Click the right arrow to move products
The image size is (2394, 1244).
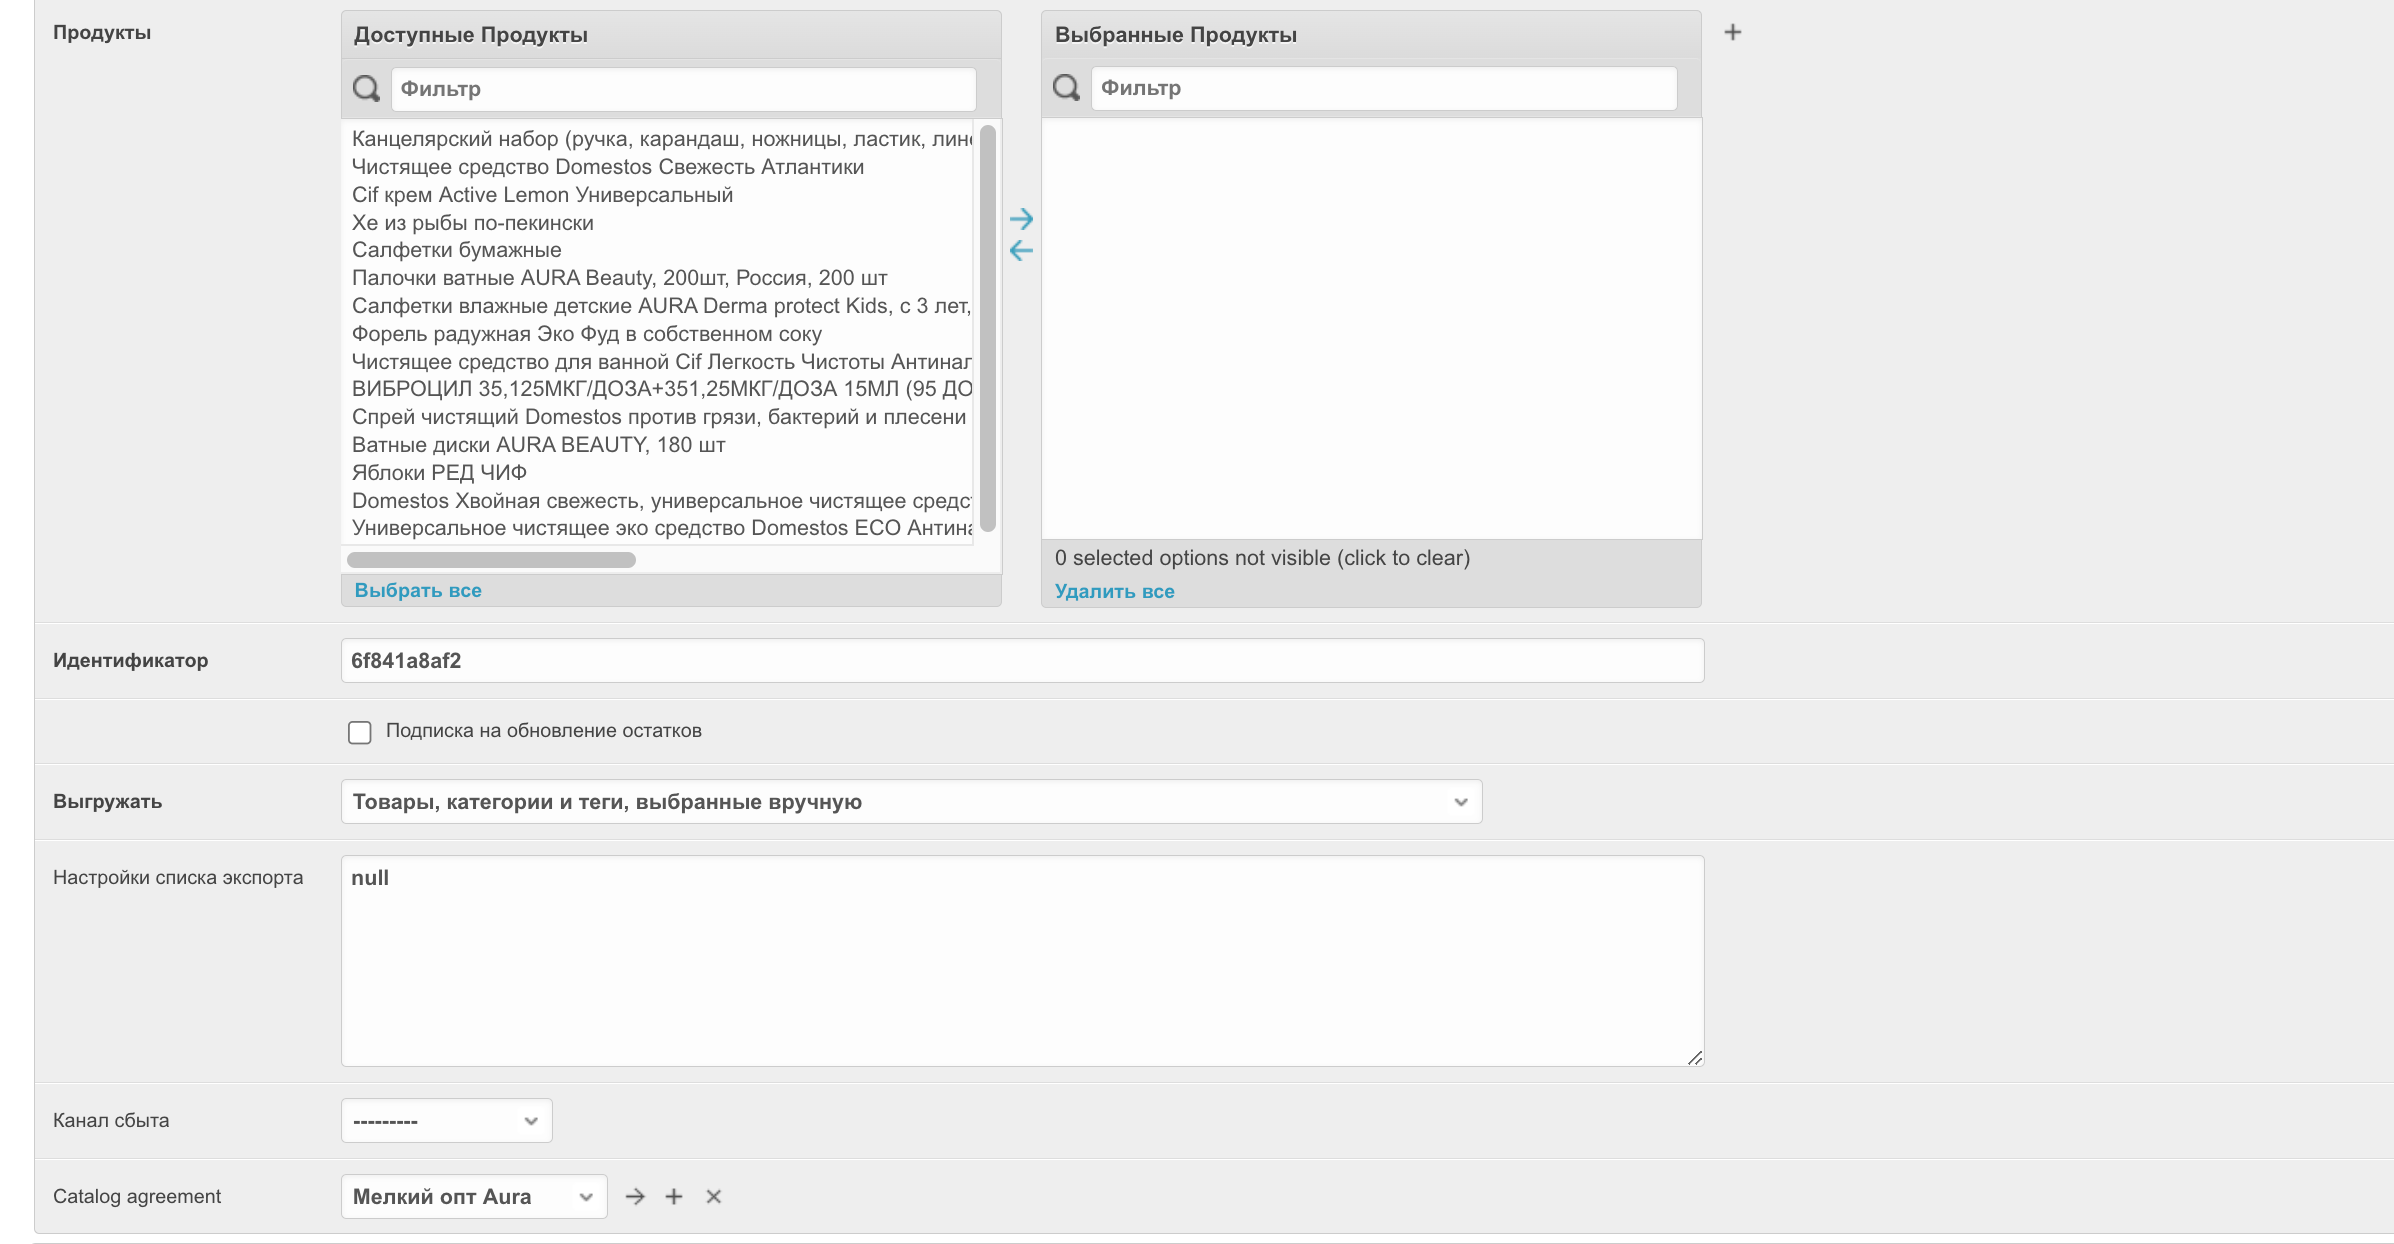tap(1021, 219)
